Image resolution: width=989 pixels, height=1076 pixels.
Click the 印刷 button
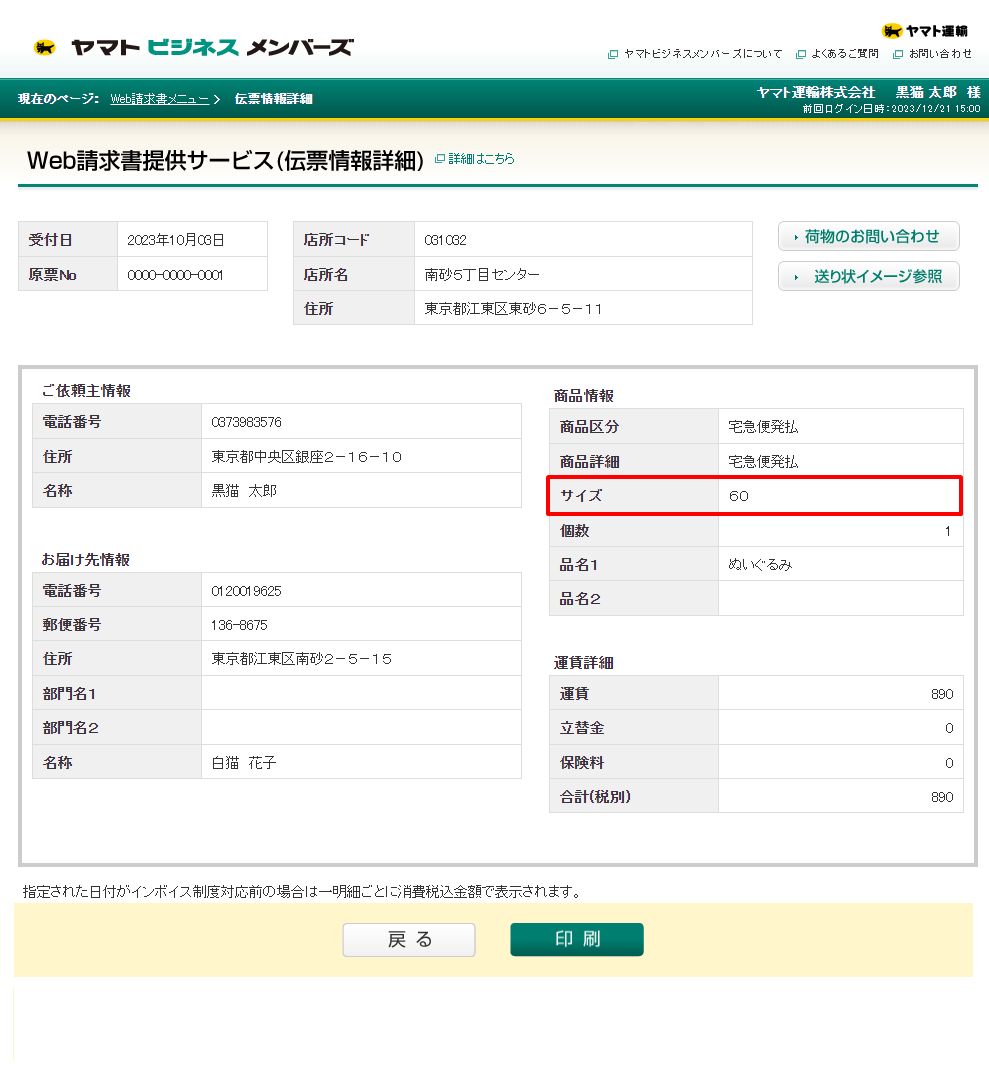pos(577,939)
